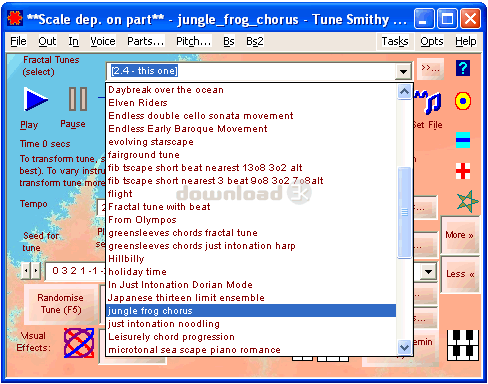This screenshot has height=384, width=488.
Task: Click the yellow and red circle icon
Action: [x=463, y=101]
